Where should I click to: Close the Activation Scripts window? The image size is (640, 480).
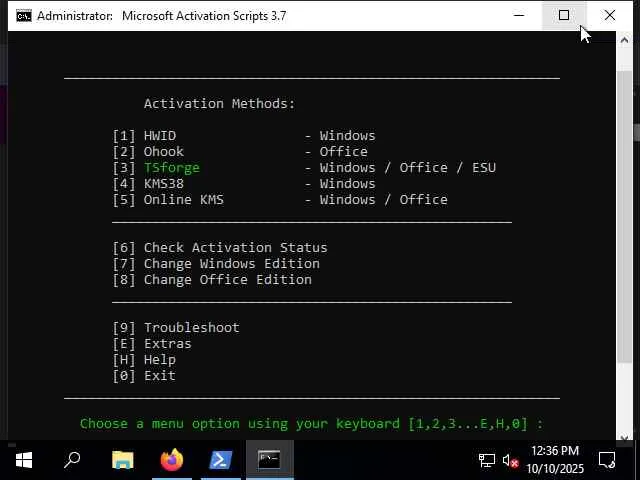coord(609,16)
